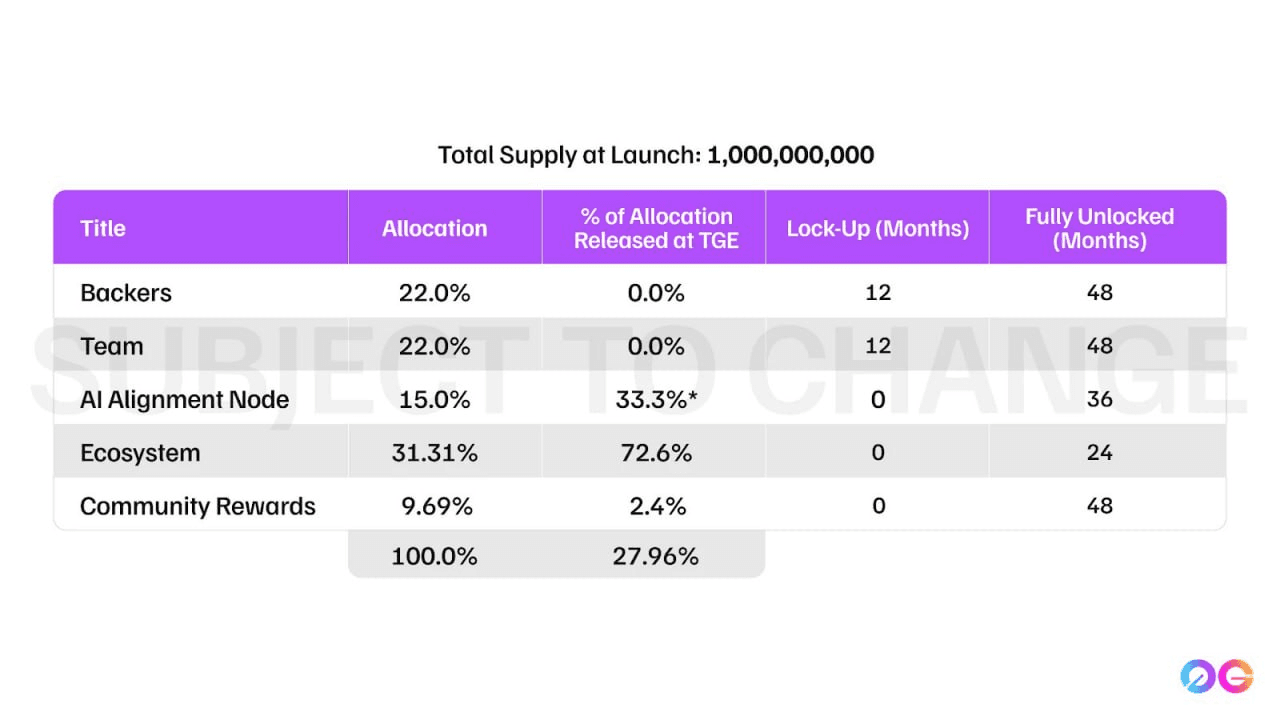
Task: Click the 27.96% total released cell
Action: [655, 556]
